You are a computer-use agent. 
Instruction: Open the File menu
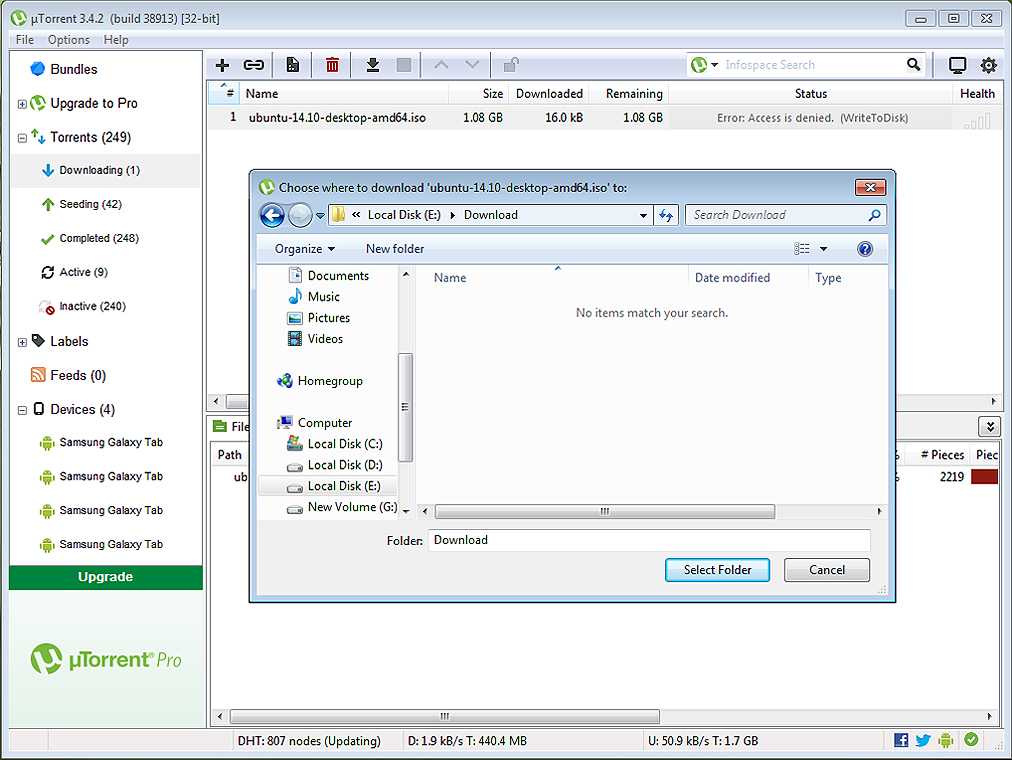coord(25,40)
